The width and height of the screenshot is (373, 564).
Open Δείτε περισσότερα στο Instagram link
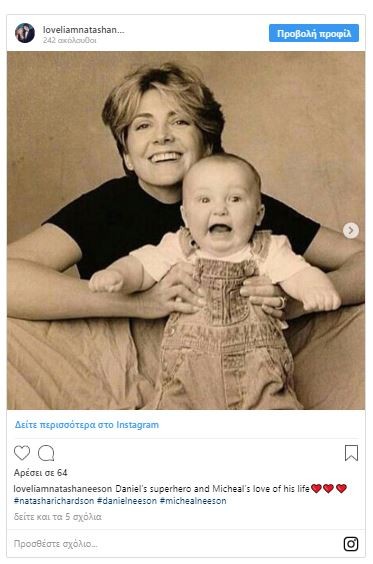tap(87, 425)
